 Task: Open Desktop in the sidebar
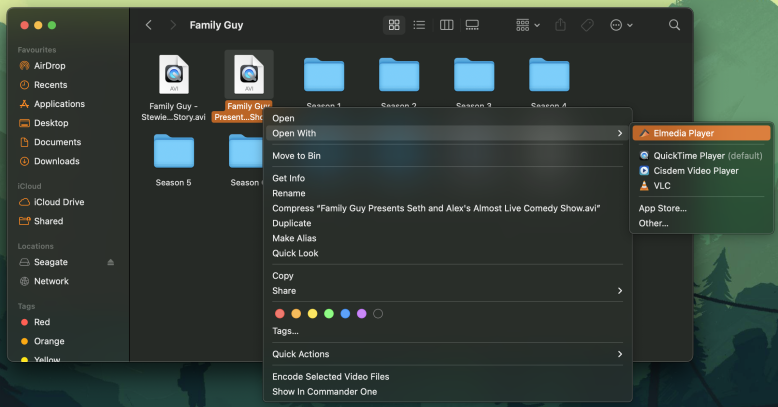tap(51, 123)
